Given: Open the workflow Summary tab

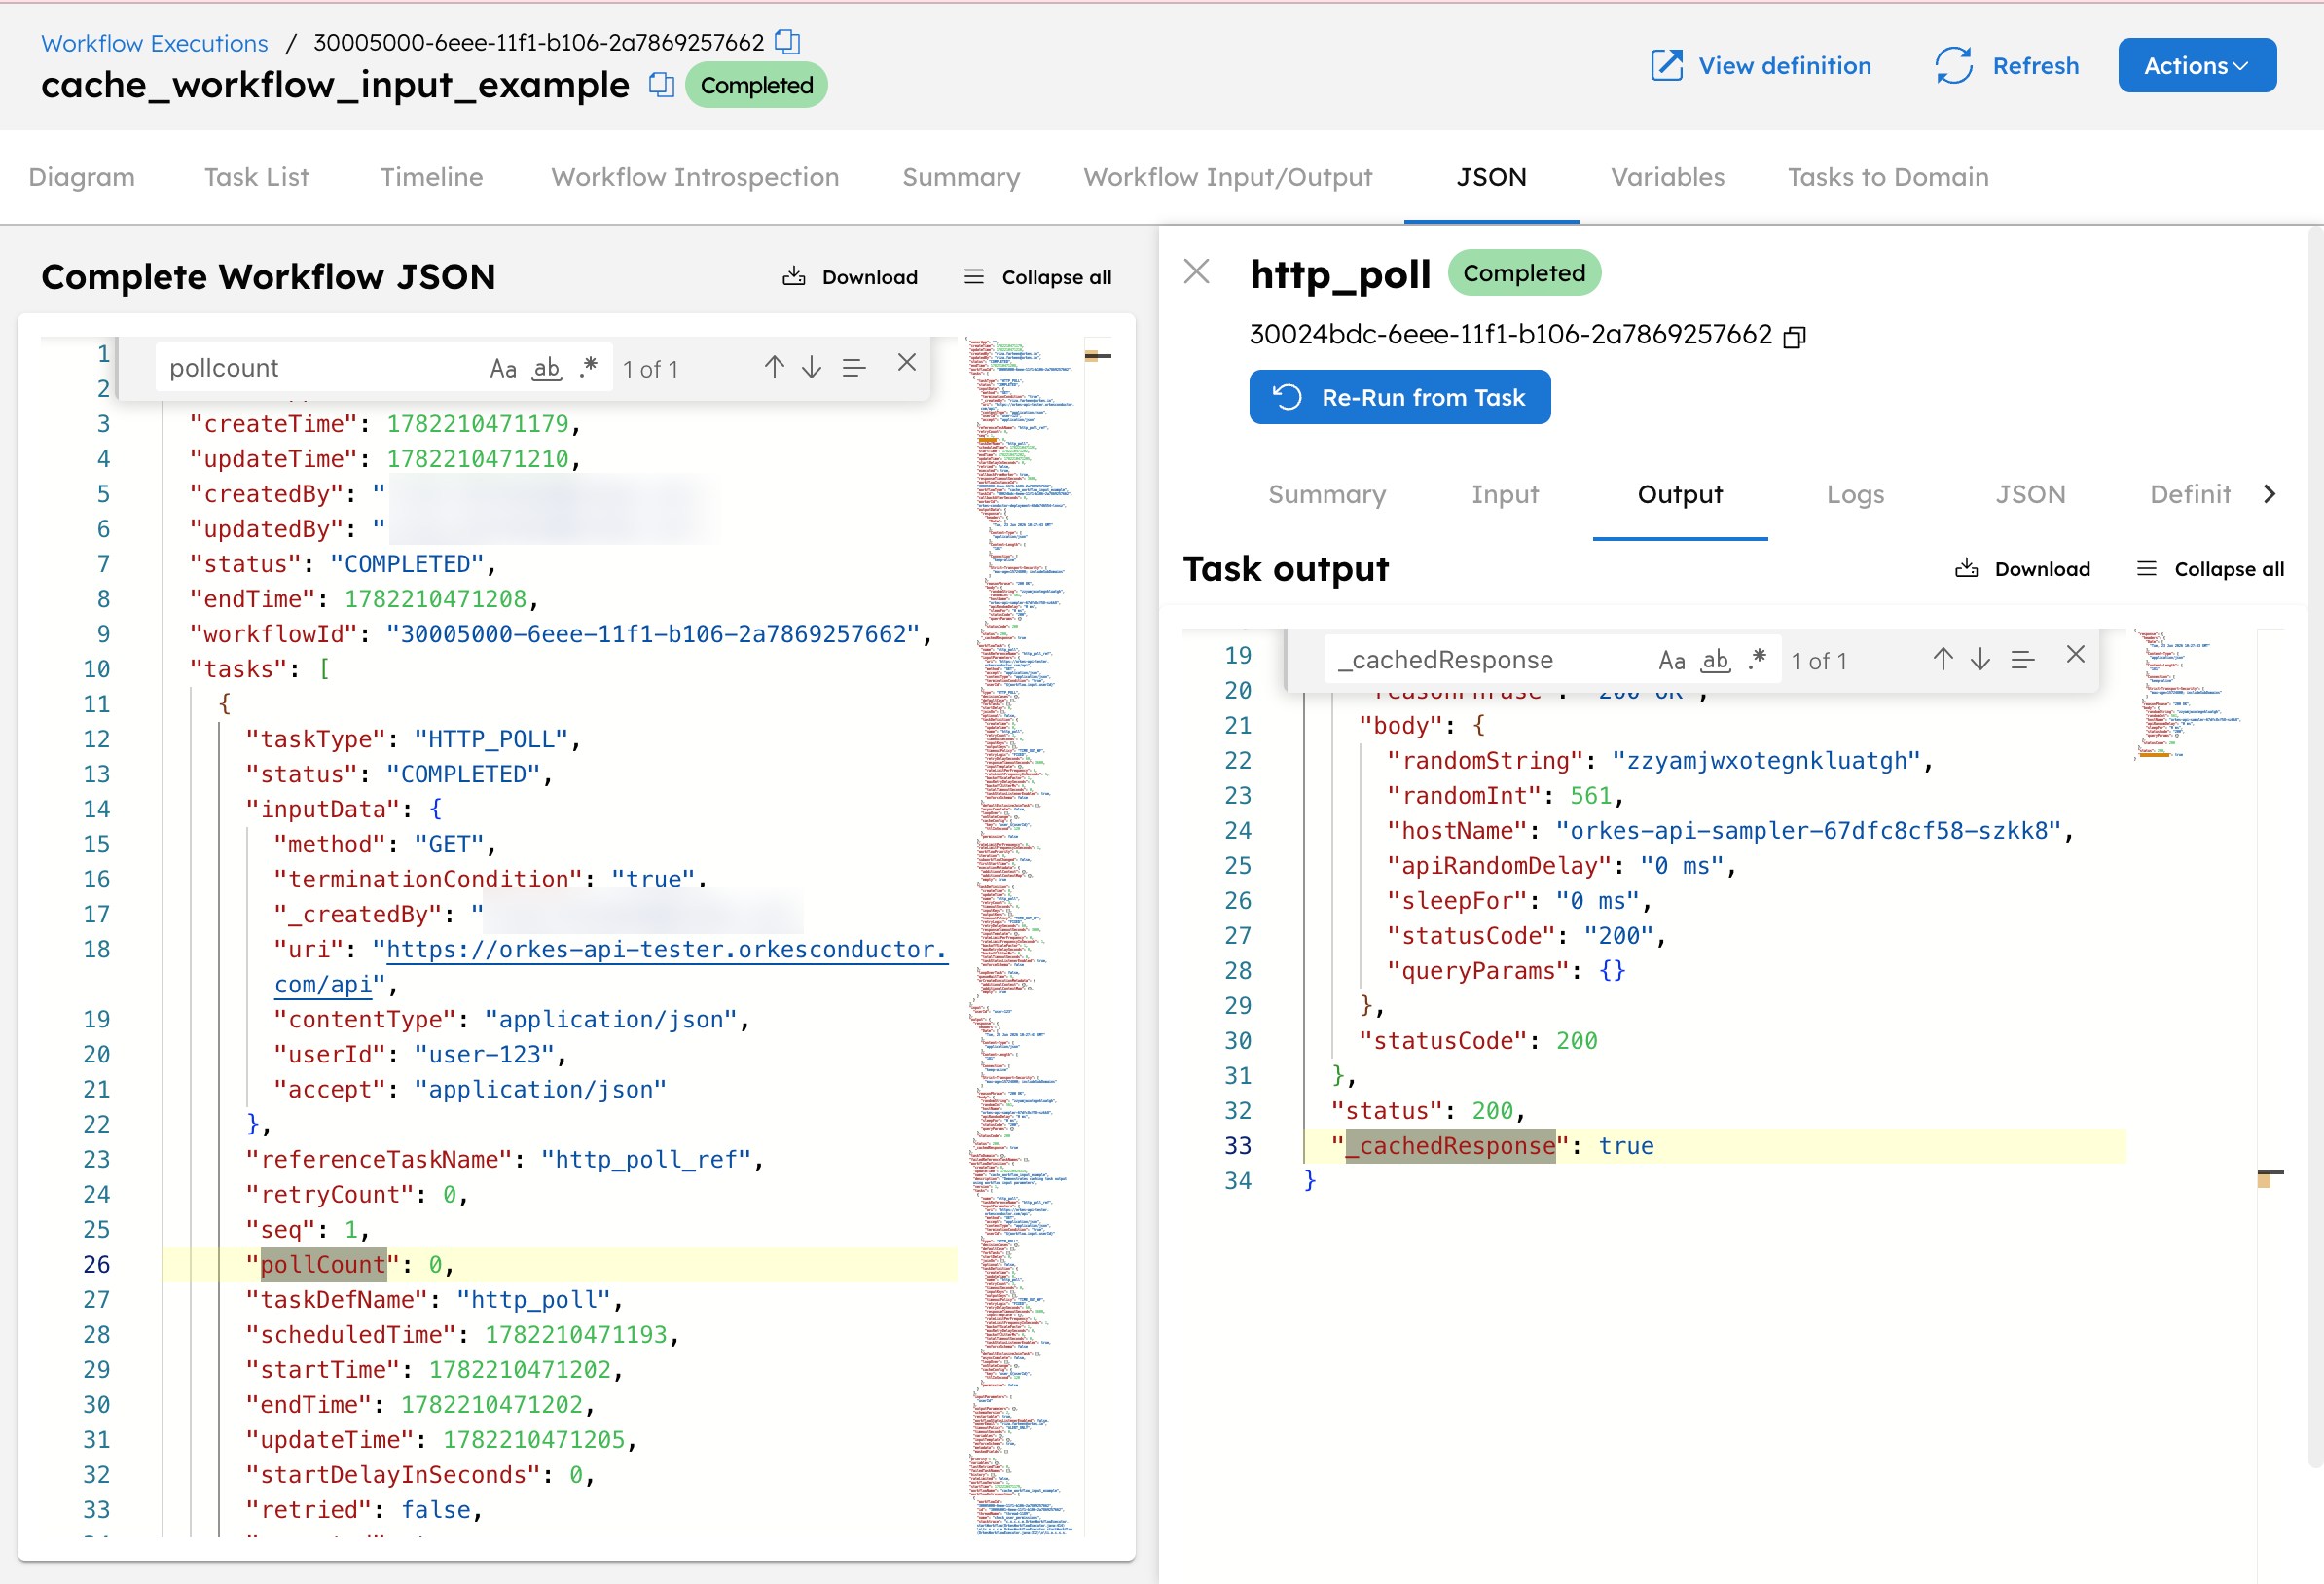Looking at the screenshot, I should [x=961, y=177].
